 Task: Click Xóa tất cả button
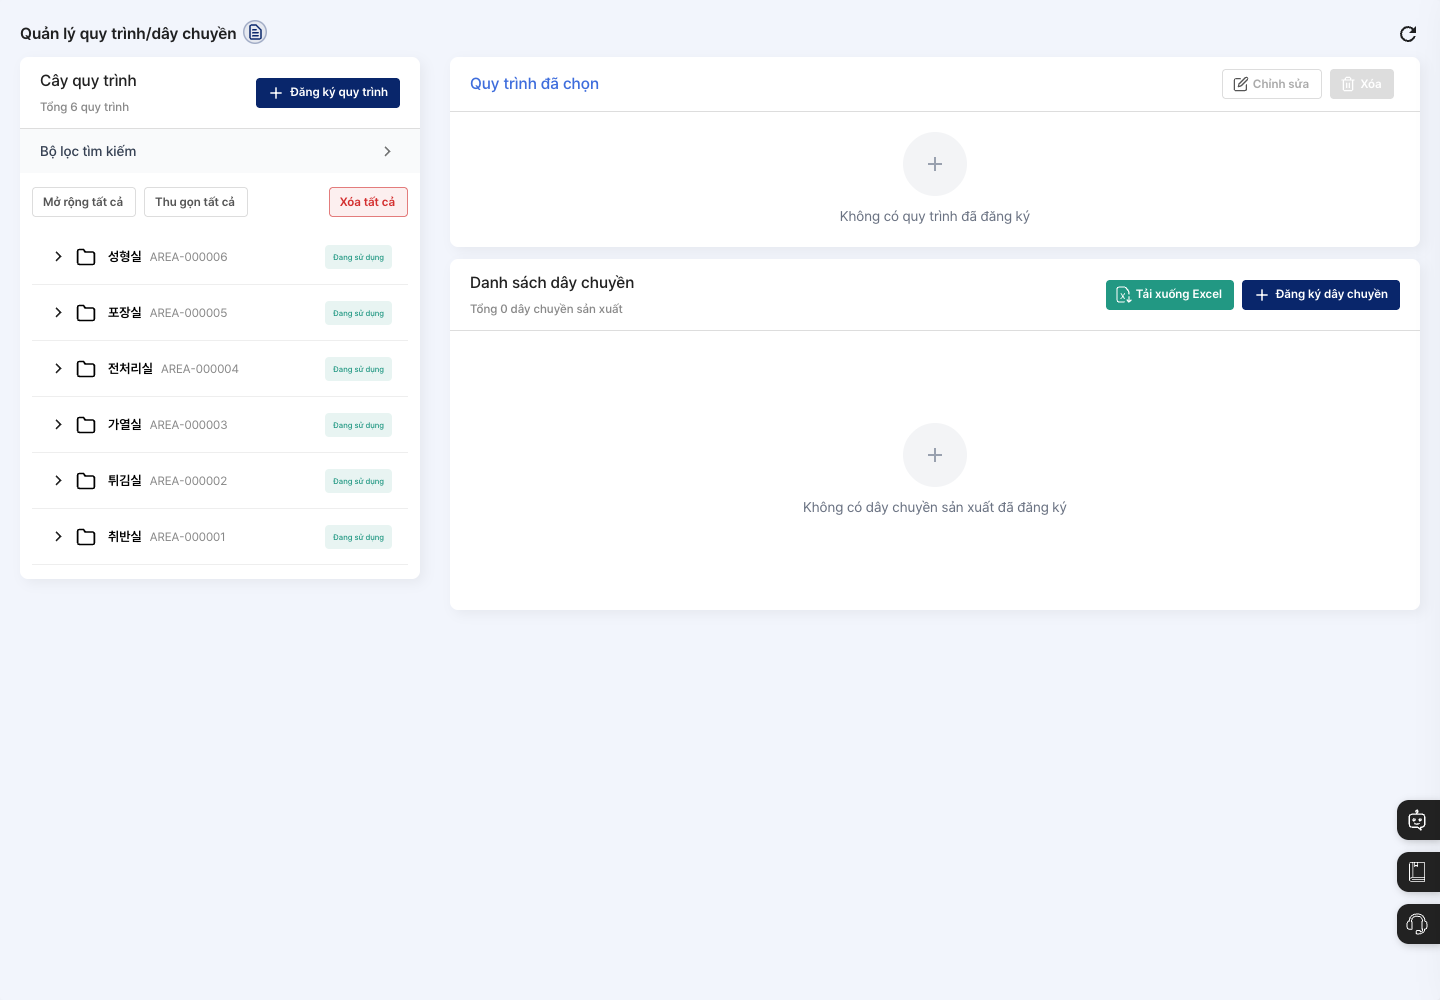coord(368,202)
